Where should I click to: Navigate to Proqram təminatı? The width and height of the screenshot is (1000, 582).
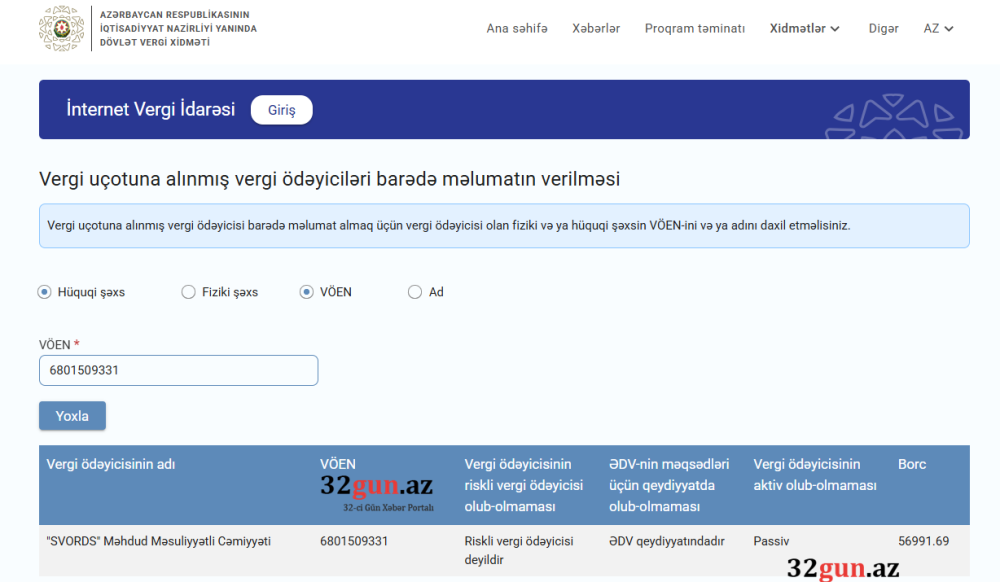[695, 28]
